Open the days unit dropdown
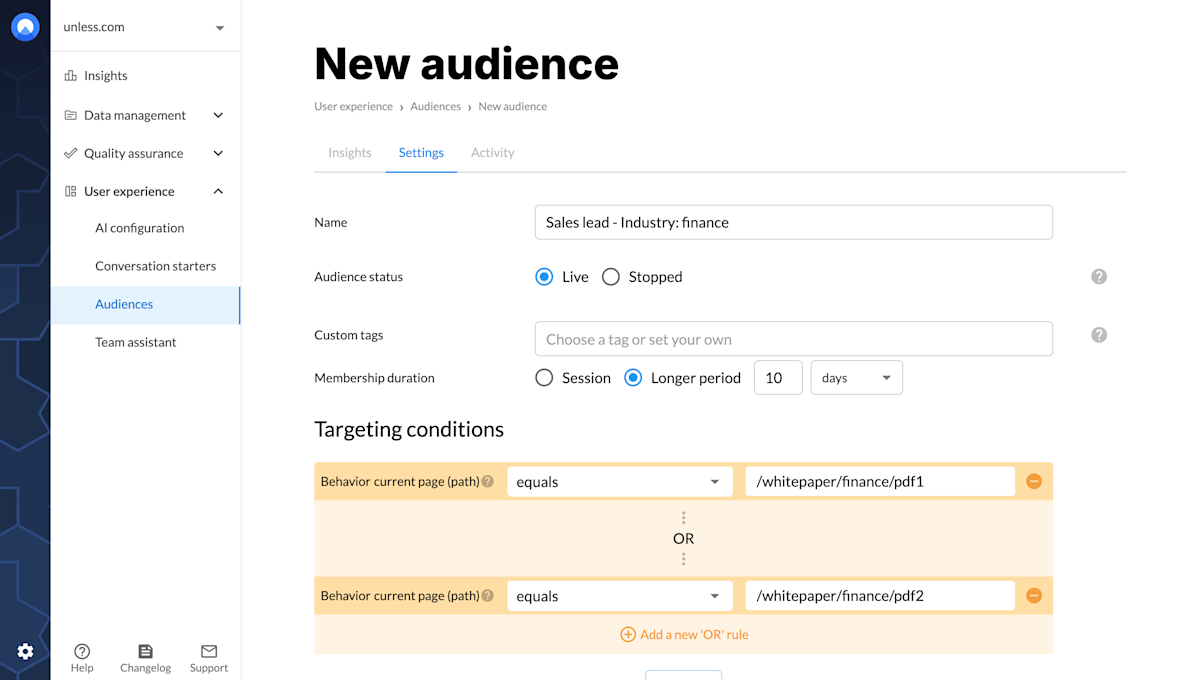This screenshot has width=1200, height=680. click(x=856, y=378)
